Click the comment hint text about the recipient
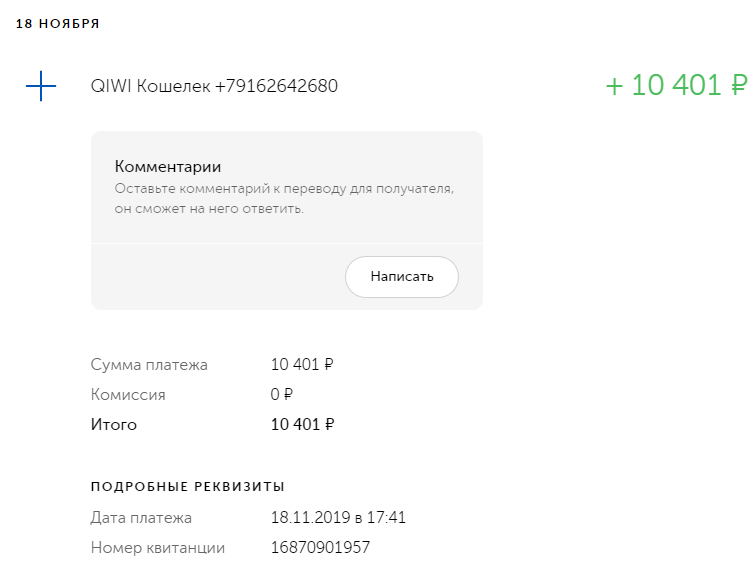Screen dimensions: 755x561 coord(284,198)
